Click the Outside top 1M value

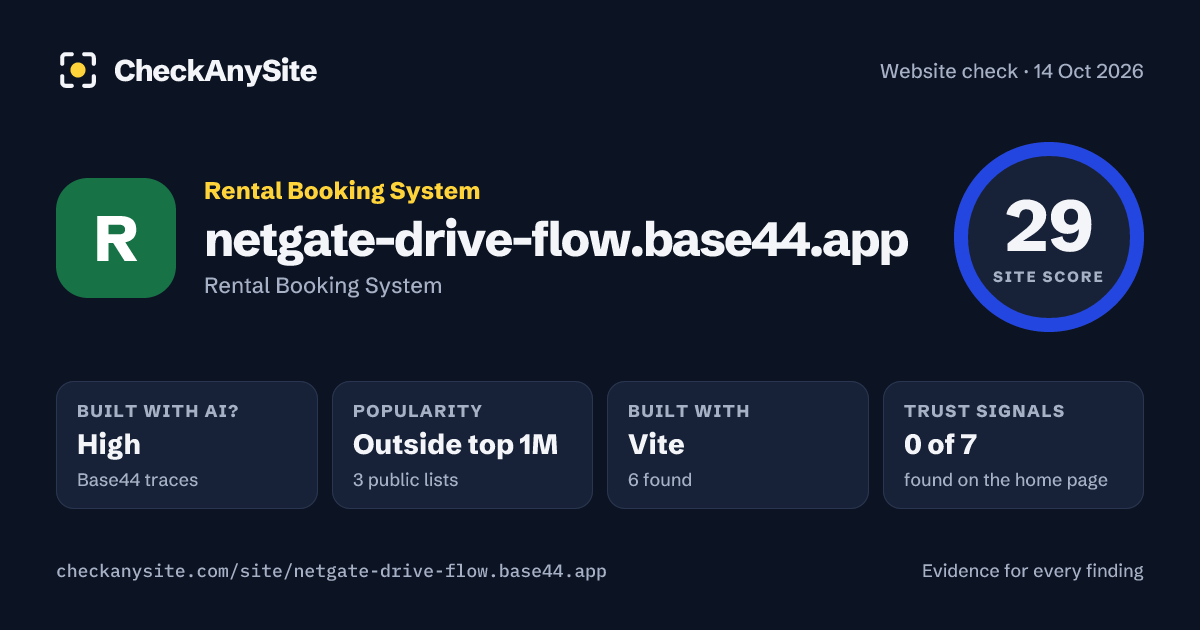tap(455, 445)
